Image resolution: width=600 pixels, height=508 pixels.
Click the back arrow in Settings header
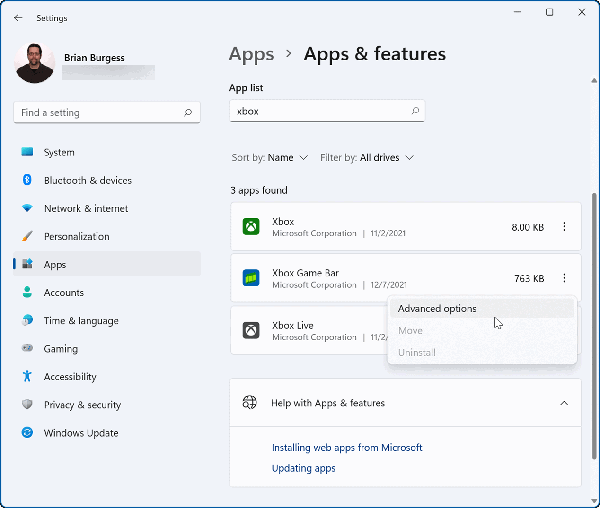pyautogui.click(x=18, y=17)
